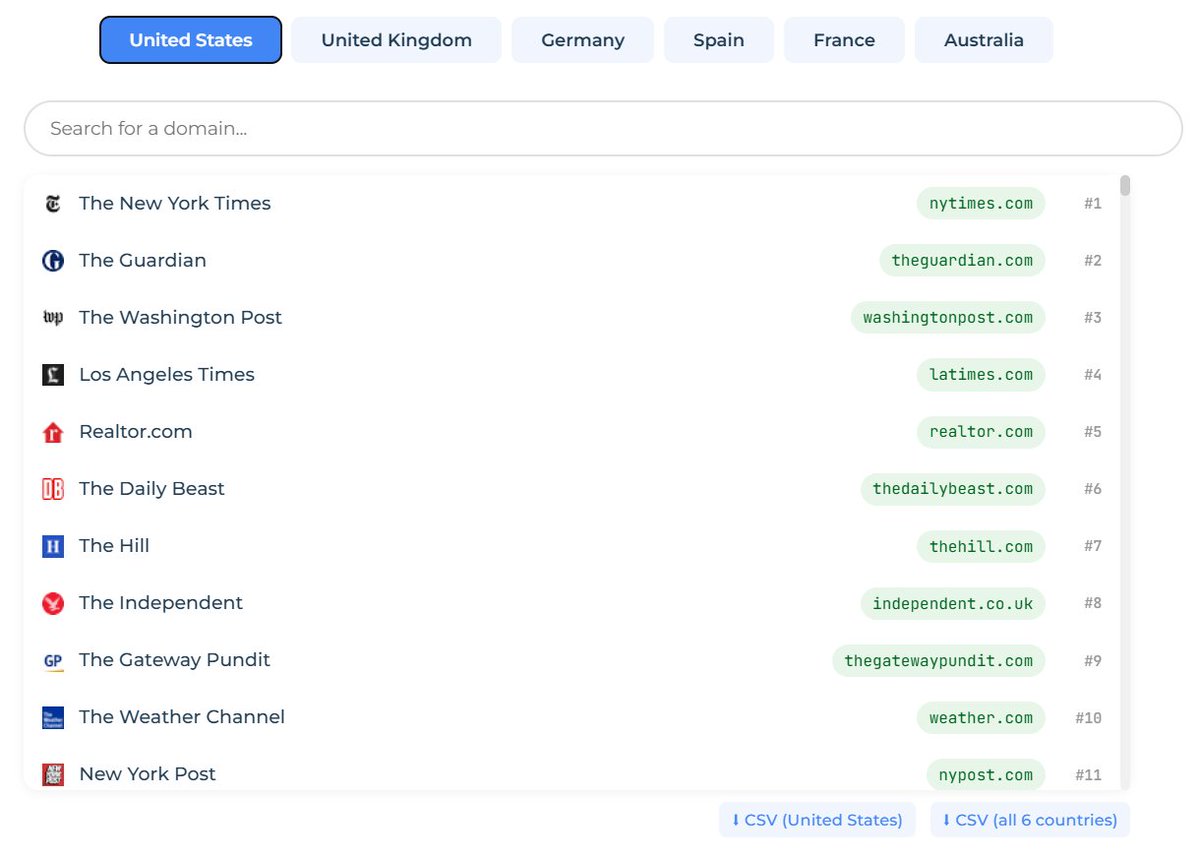1200x858 pixels.
Task: Click the list's vertical scrollbar thumb
Action: click(x=1125, y=186)
